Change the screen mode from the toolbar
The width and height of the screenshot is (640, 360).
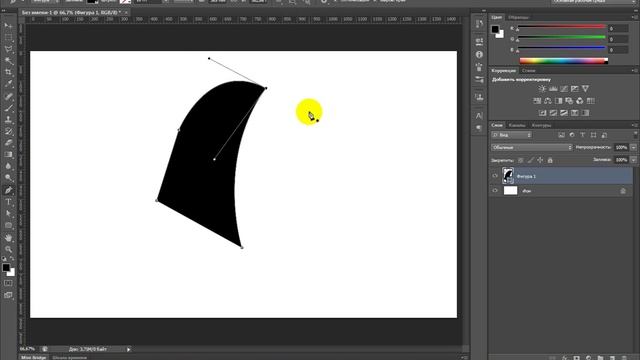coord(8,295)
